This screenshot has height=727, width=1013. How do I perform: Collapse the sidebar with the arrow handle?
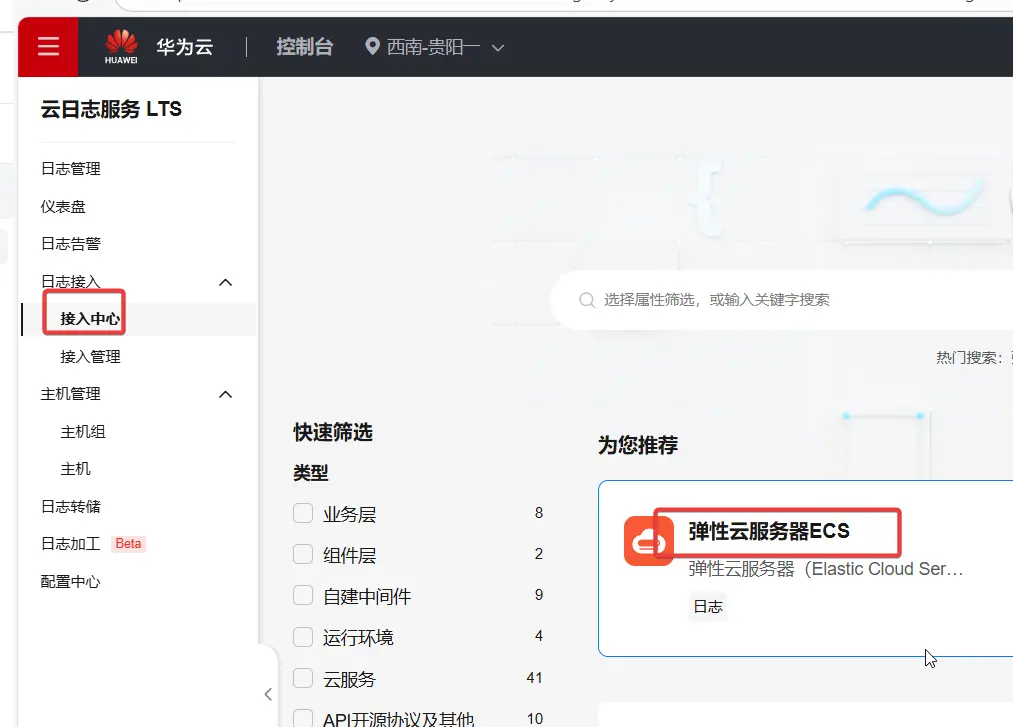267,693
